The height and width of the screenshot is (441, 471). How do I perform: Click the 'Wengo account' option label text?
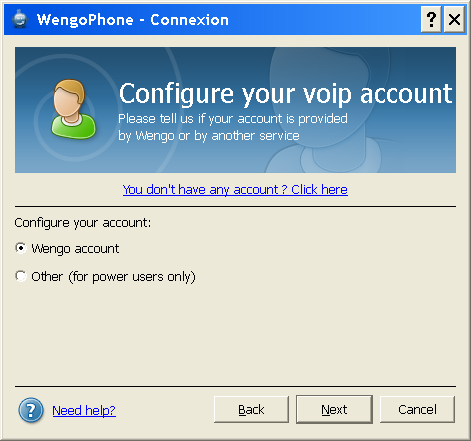pos(75,249)
